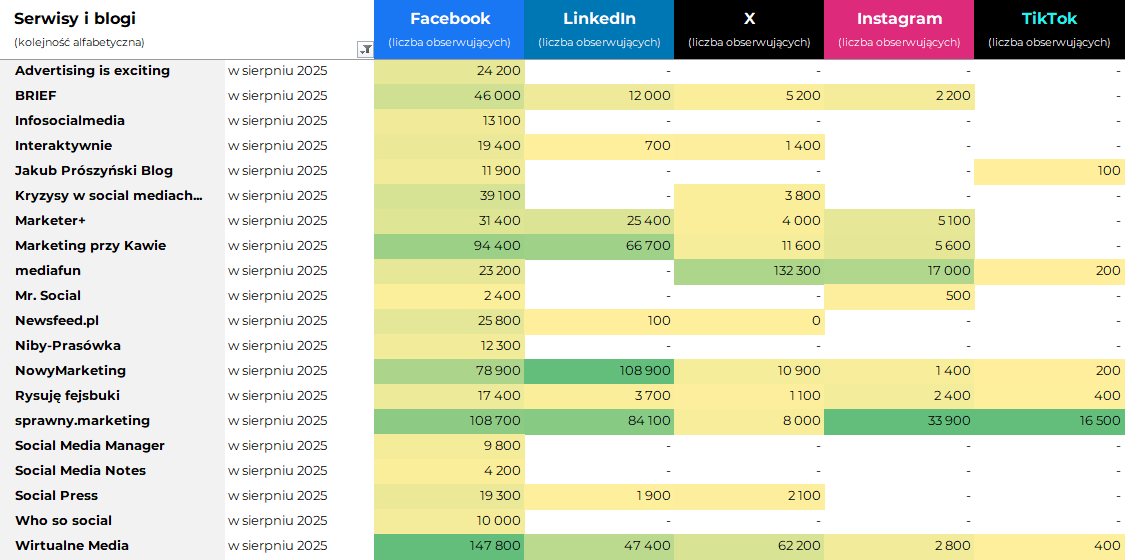Image resolution: width=1125 pixels, height=560 pixels.
Task: Click the 'Niby-Prasówka' row label
Action: (68, 346)
